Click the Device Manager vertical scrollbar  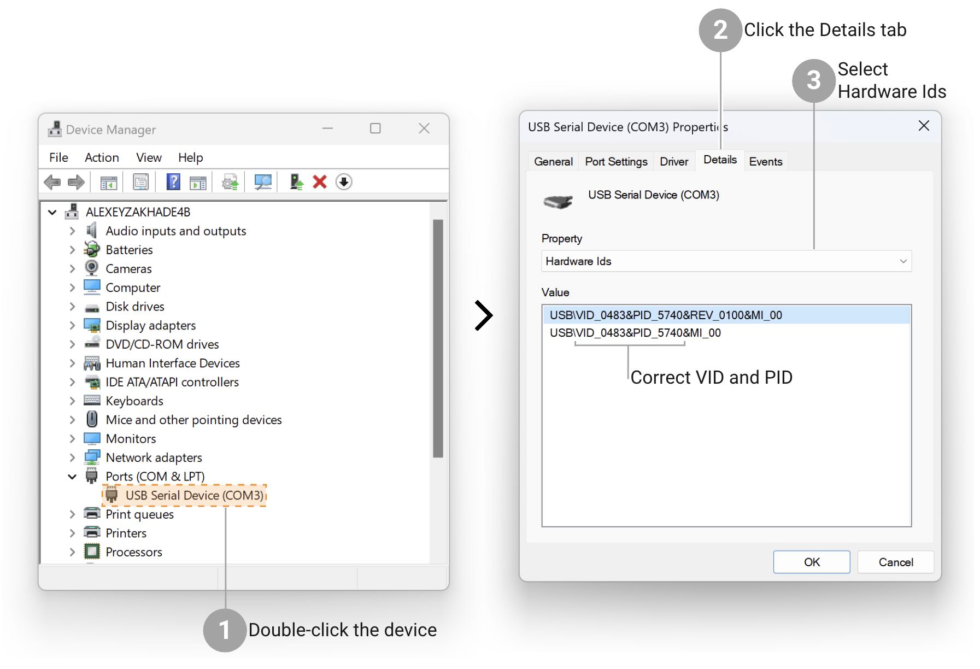pyautogui.click(x=437, y=340)
